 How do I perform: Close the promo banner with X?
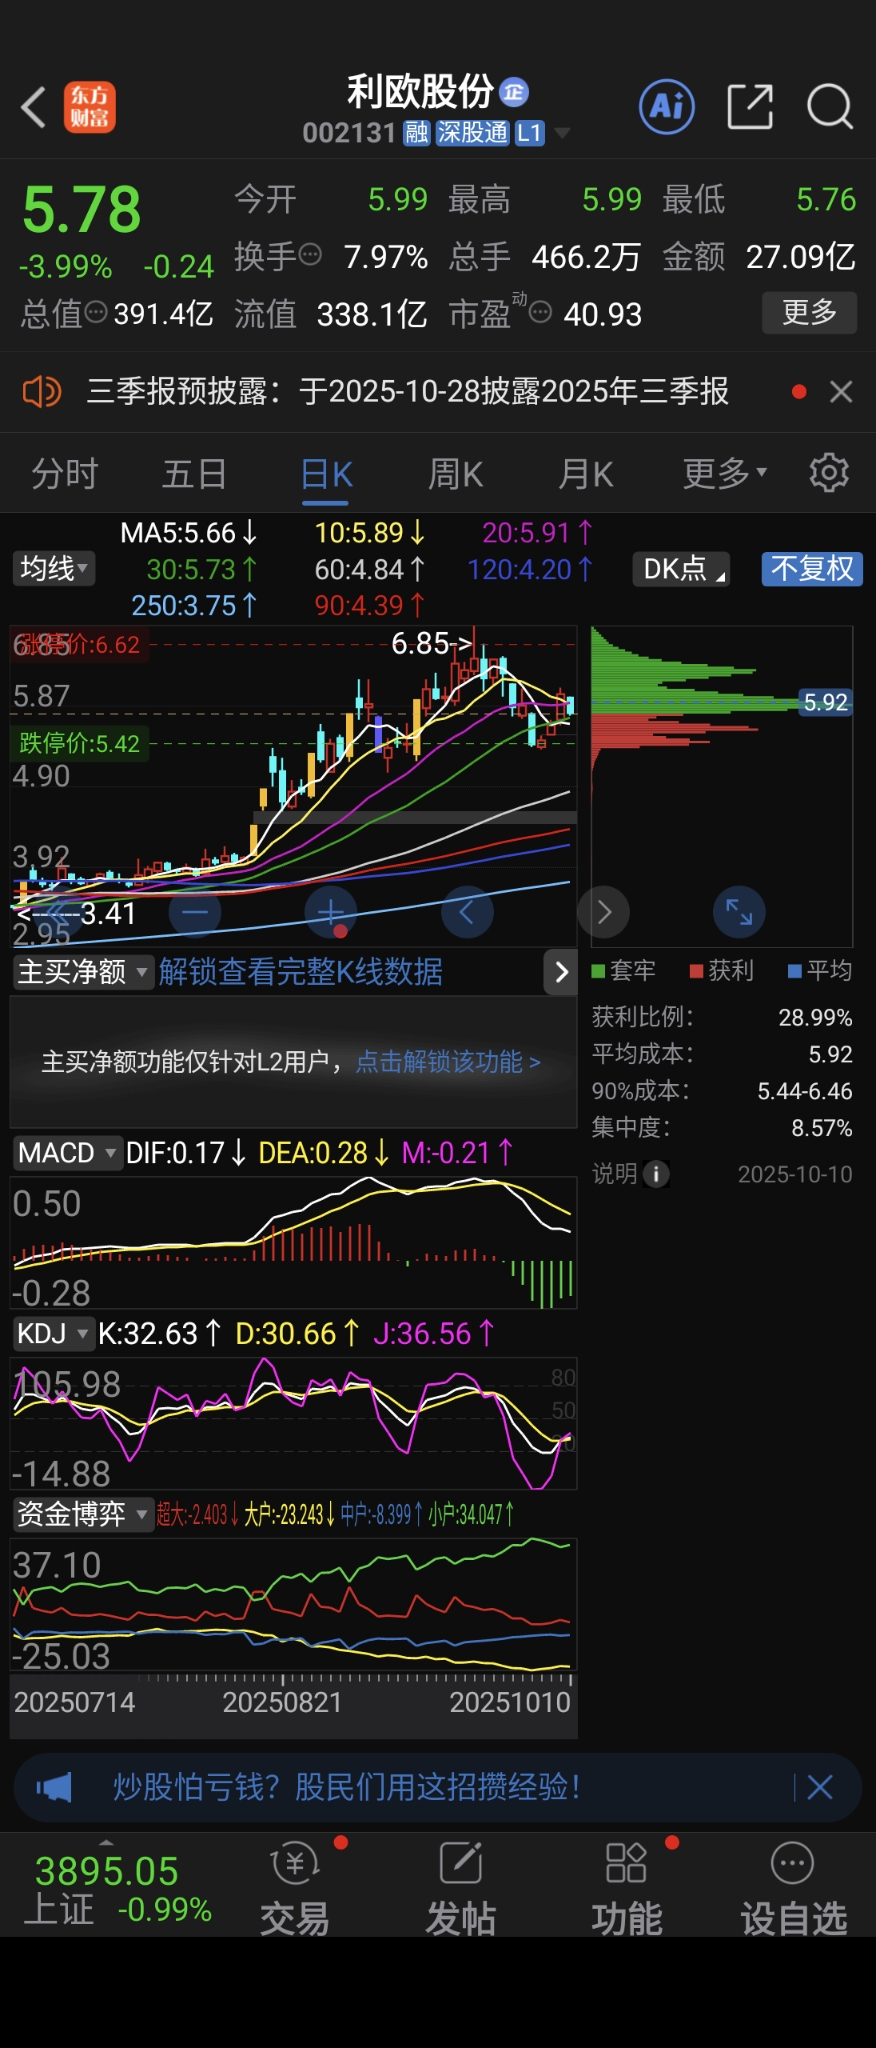(x=820, y=1787)
